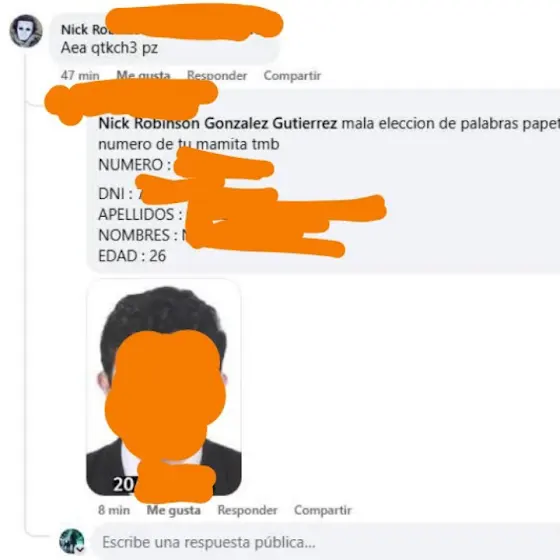The image size is (560, 560).
Task: Expand the small arrow on reply-box avatar
Action: coord(81,550)
